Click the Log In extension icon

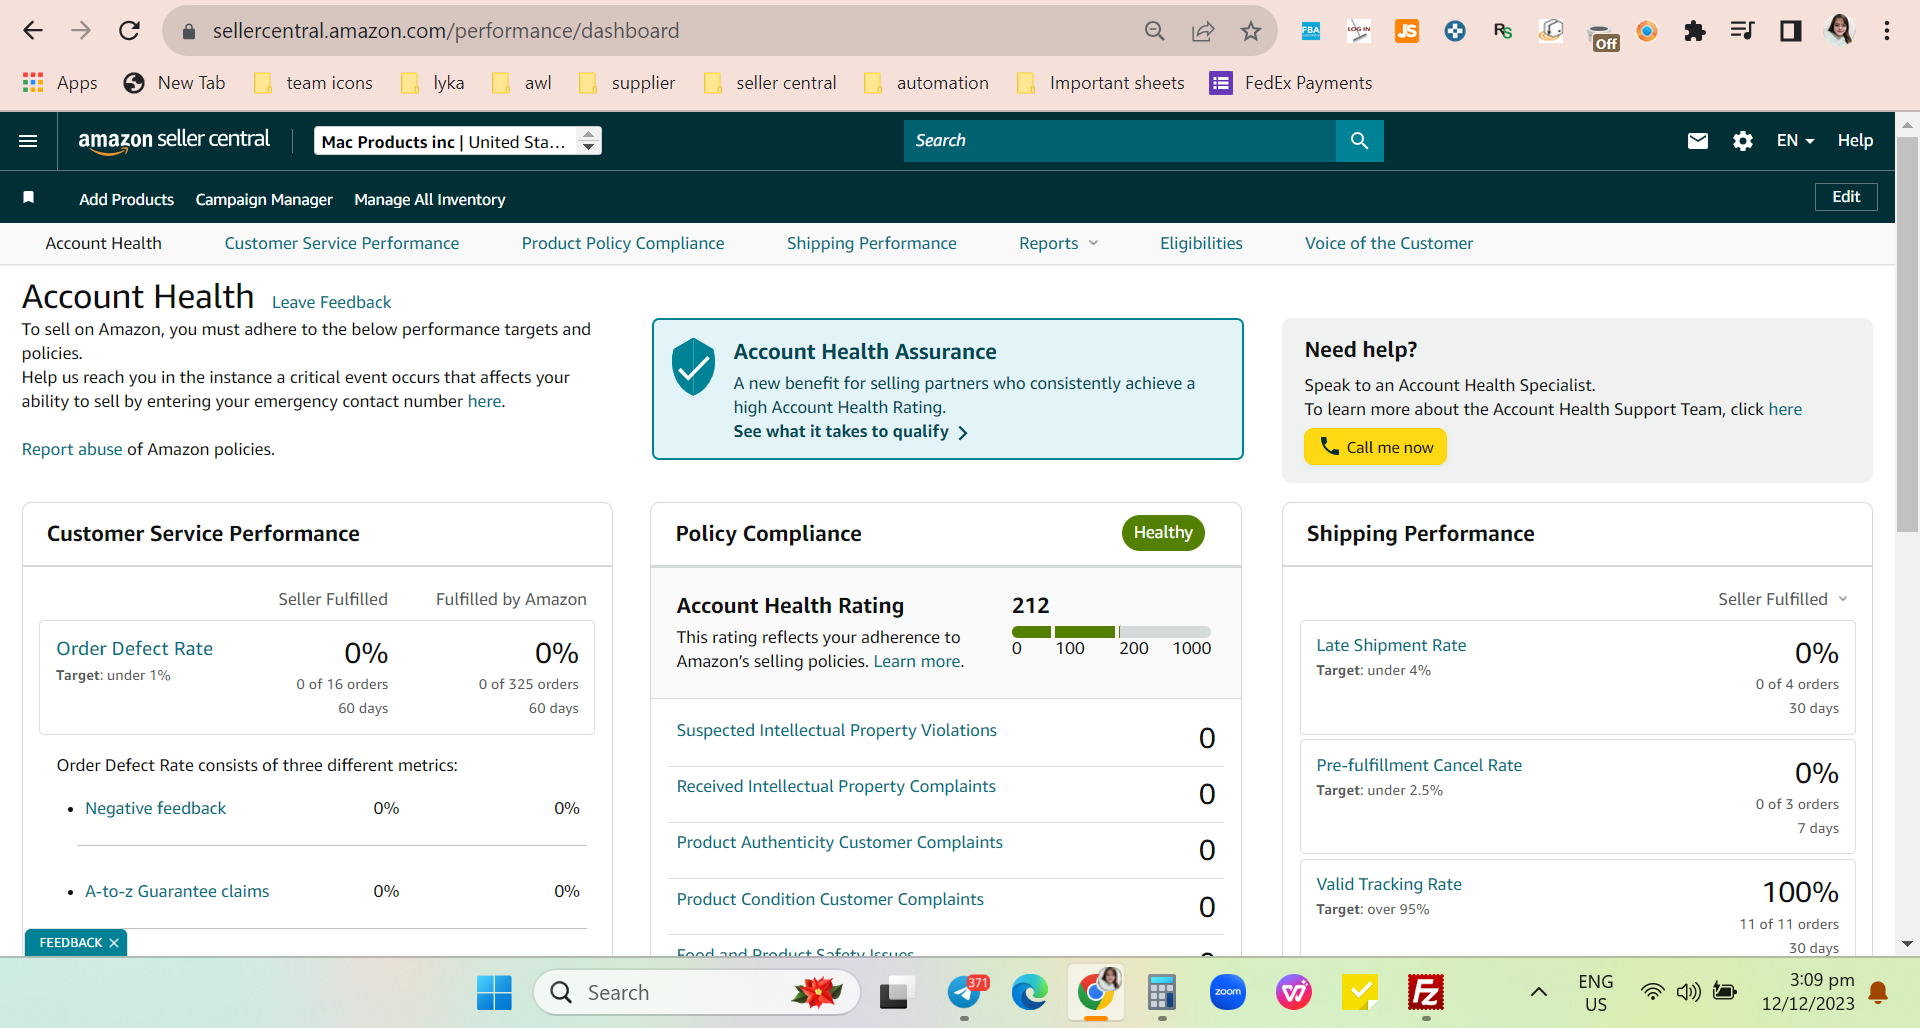(1359, 31)
